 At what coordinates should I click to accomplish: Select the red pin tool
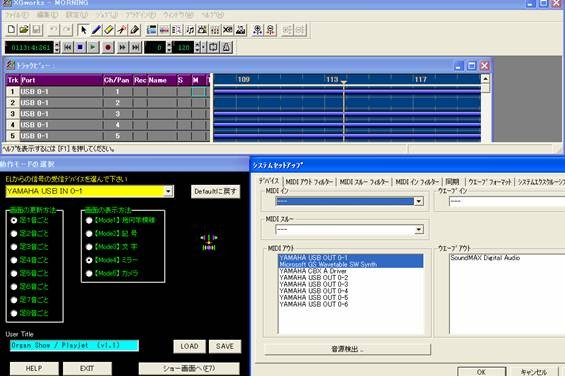[121, 30]
